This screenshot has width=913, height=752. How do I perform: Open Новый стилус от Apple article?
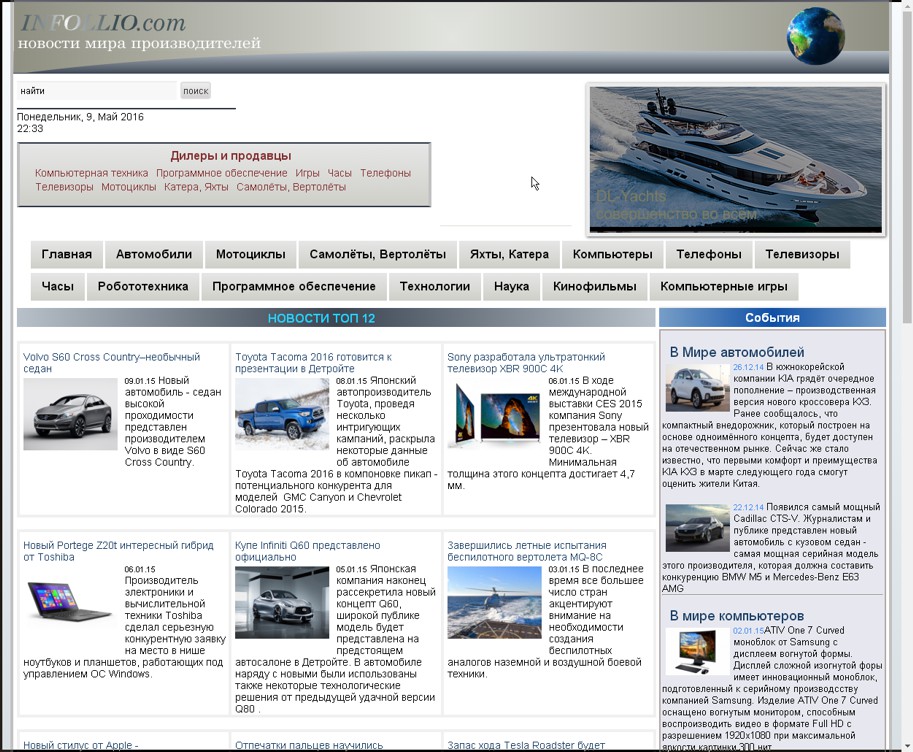[80, 745]
